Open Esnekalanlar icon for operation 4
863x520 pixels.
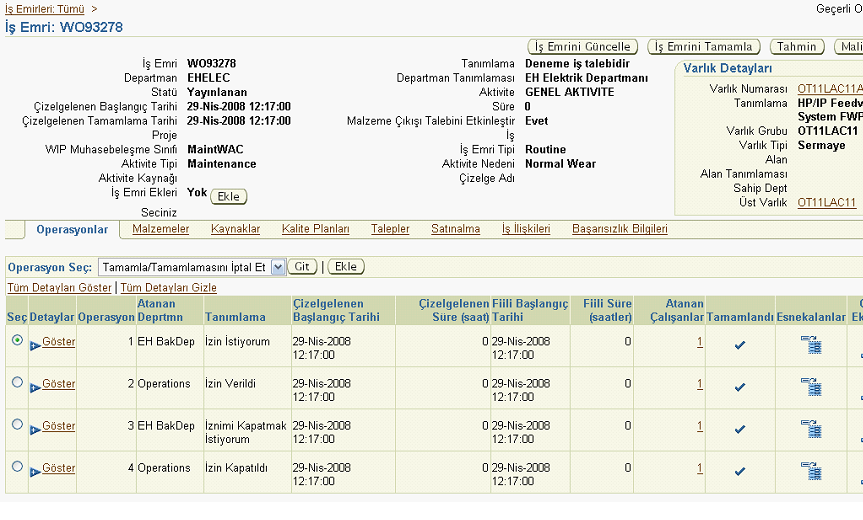tap(810, 471)
